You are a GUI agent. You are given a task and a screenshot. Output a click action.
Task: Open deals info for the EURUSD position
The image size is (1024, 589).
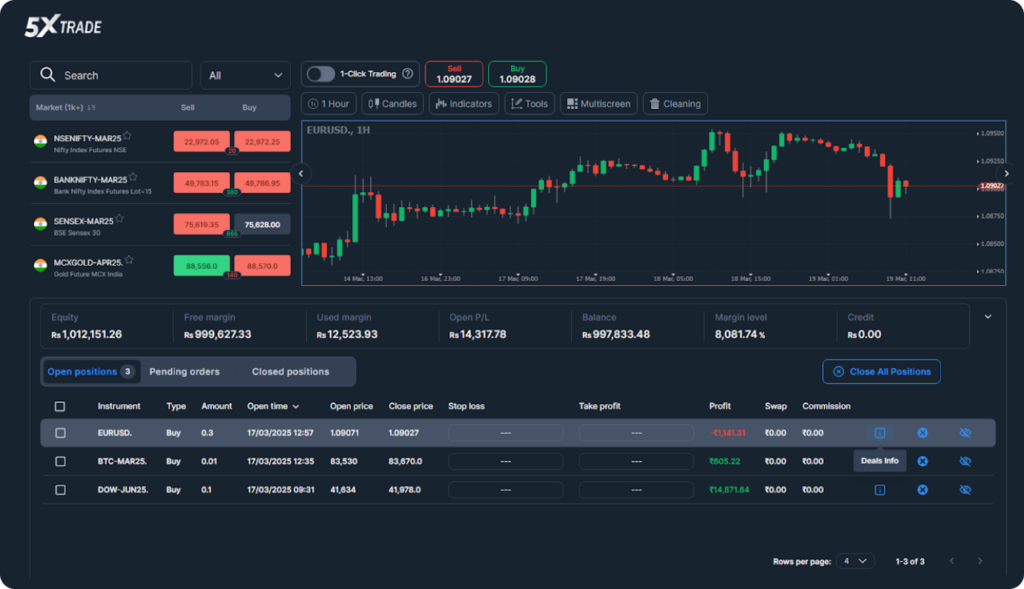(x=880, y=433)
